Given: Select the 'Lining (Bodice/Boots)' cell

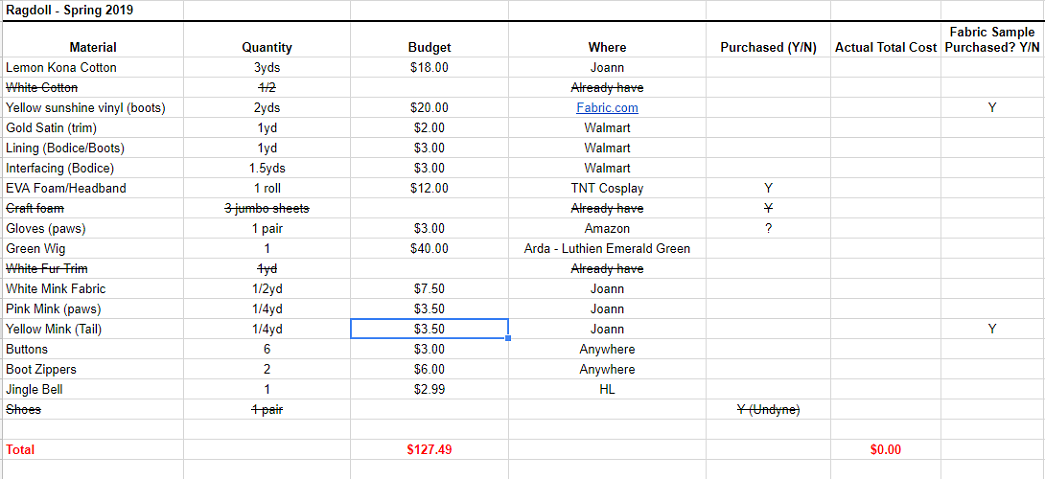Looking at the screenshot, I should coord(93,148).
